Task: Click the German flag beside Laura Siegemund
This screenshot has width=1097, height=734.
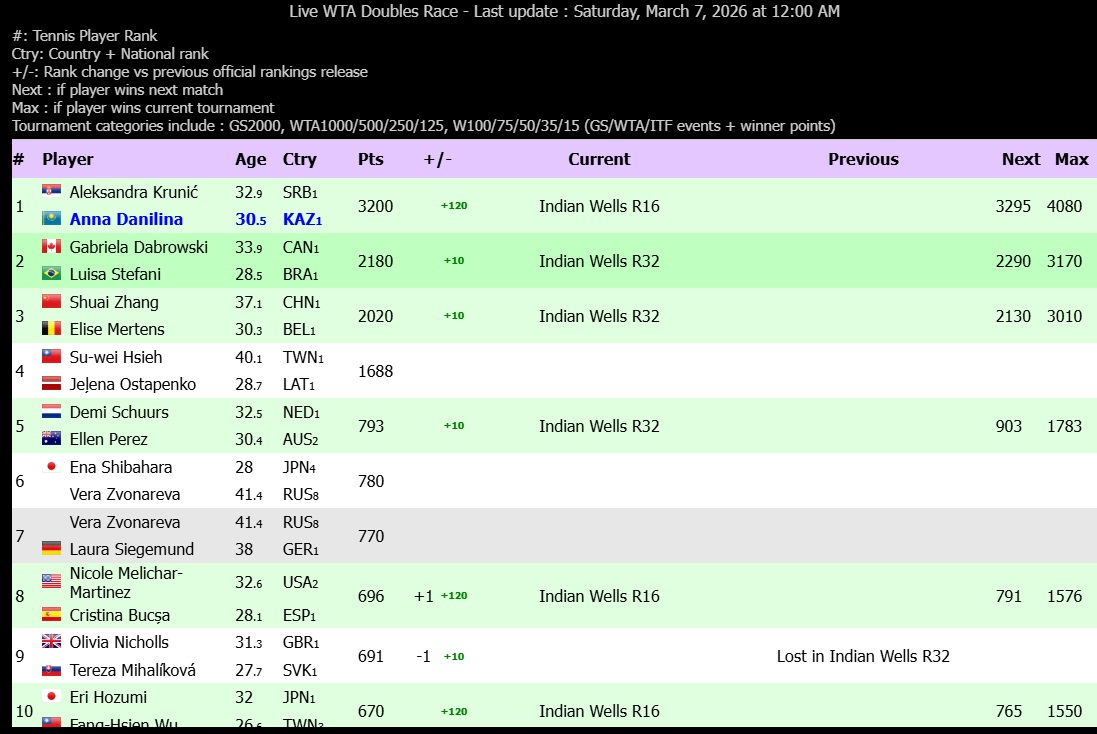Action: [x=51, y=549]
